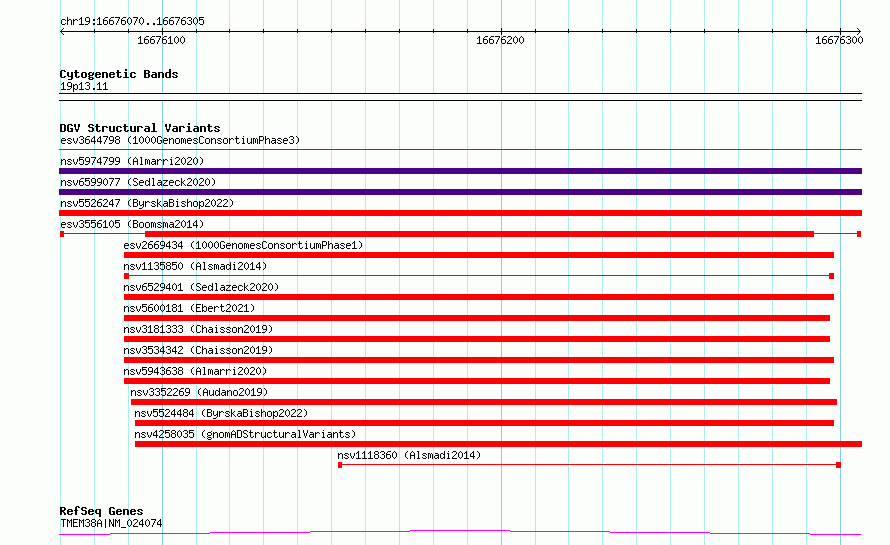
Task: Select the red bar under nsv4258035 gnomAD
Action: 498,444
